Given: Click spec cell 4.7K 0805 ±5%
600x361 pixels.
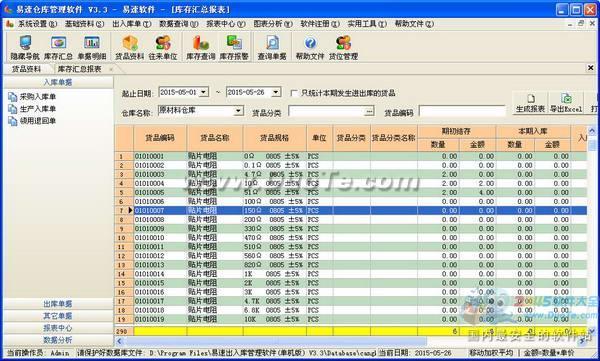Looking at the screenshot, I should (274, 301).
